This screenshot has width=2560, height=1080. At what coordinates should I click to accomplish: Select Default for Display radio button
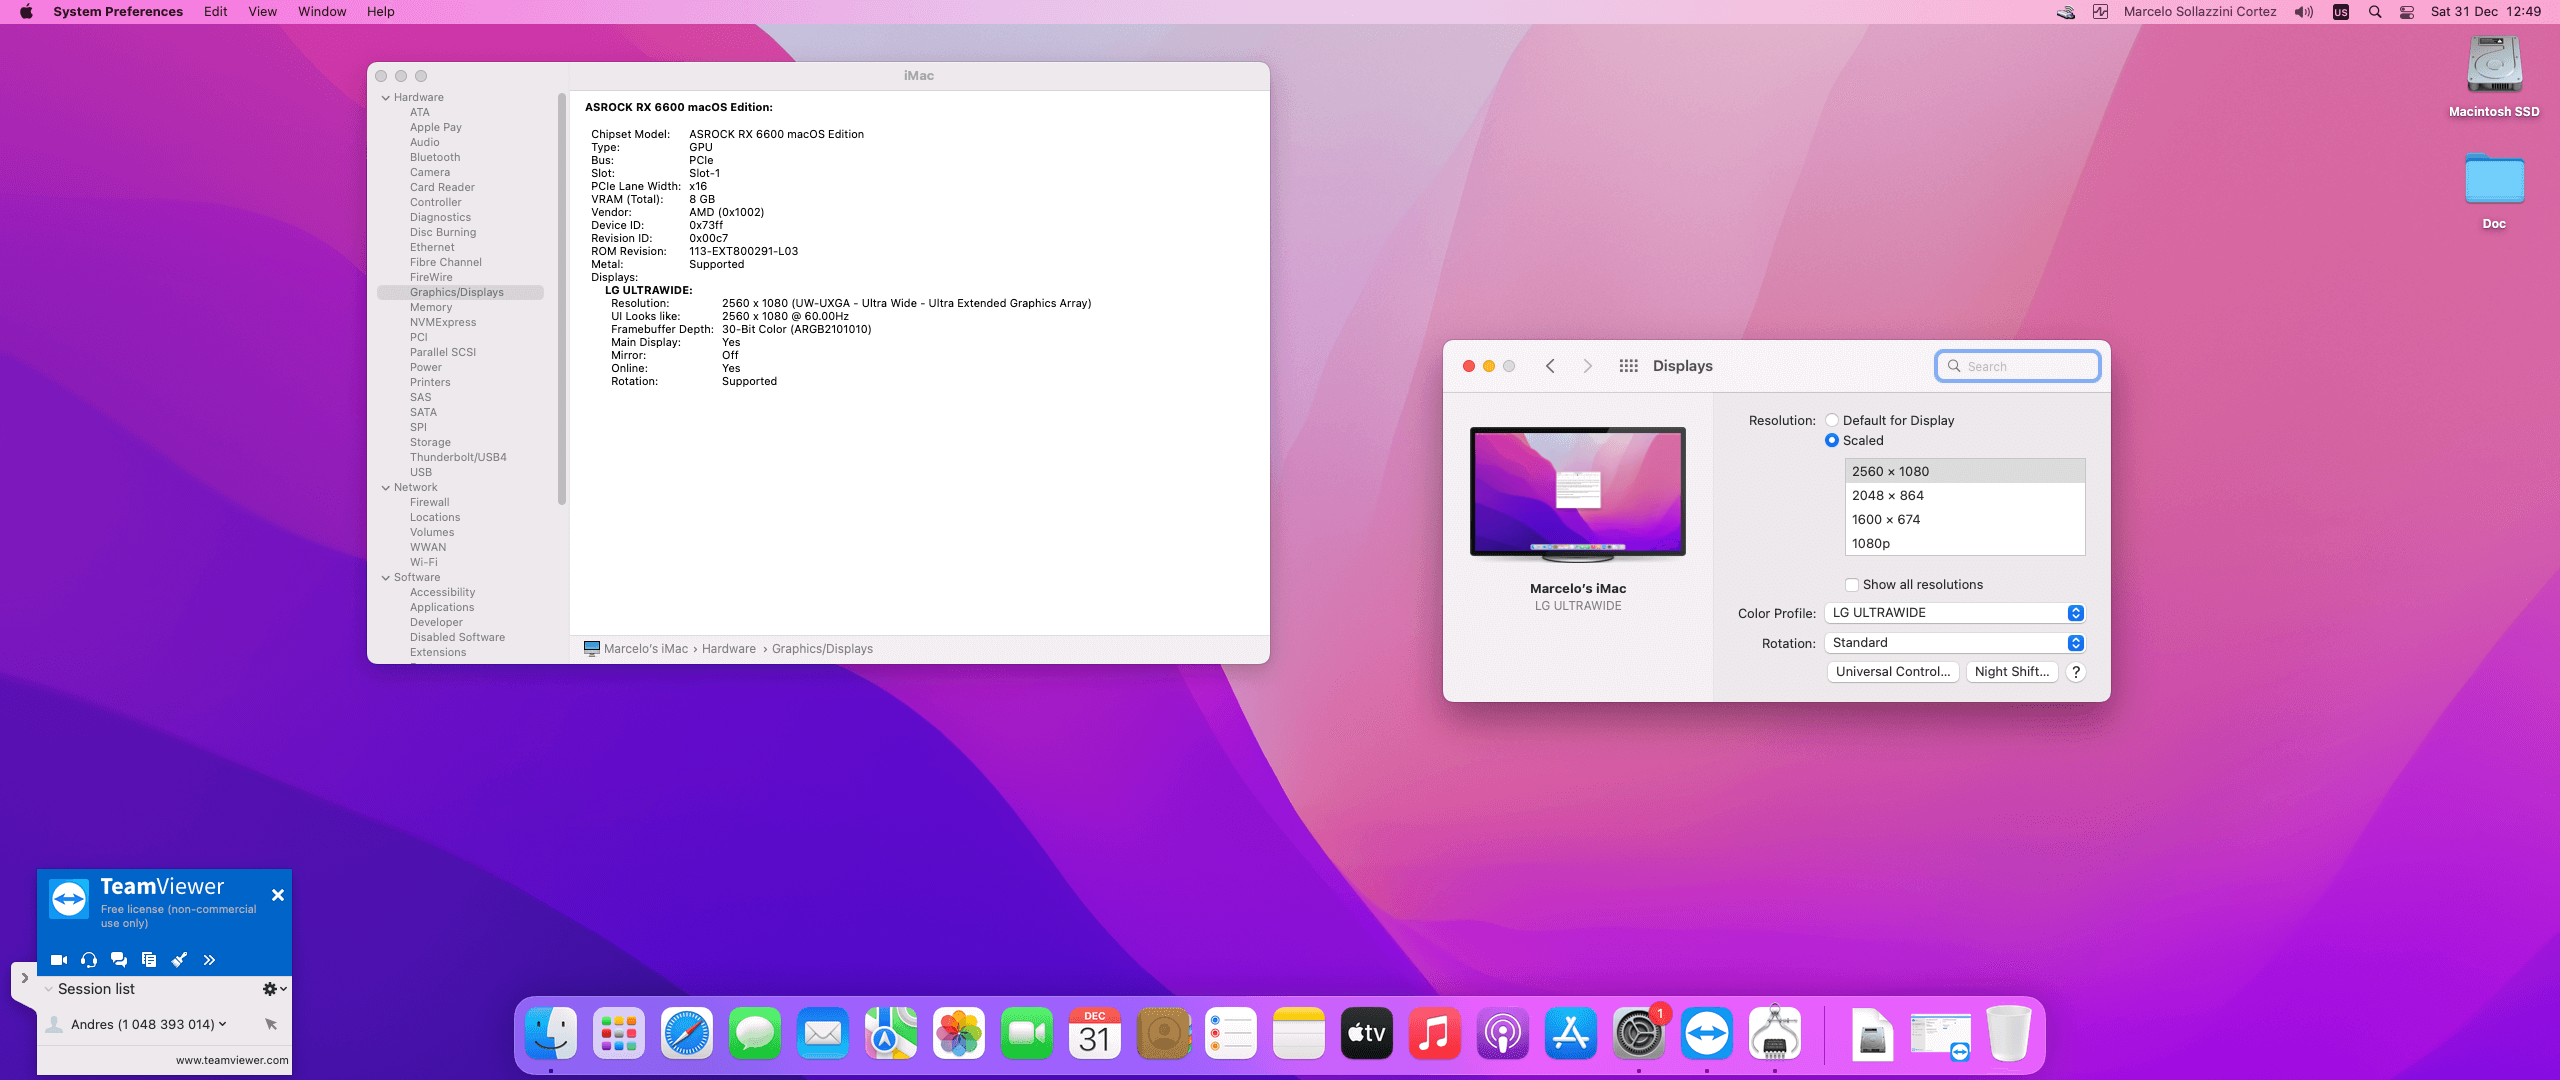click(x=1832, y=421)
